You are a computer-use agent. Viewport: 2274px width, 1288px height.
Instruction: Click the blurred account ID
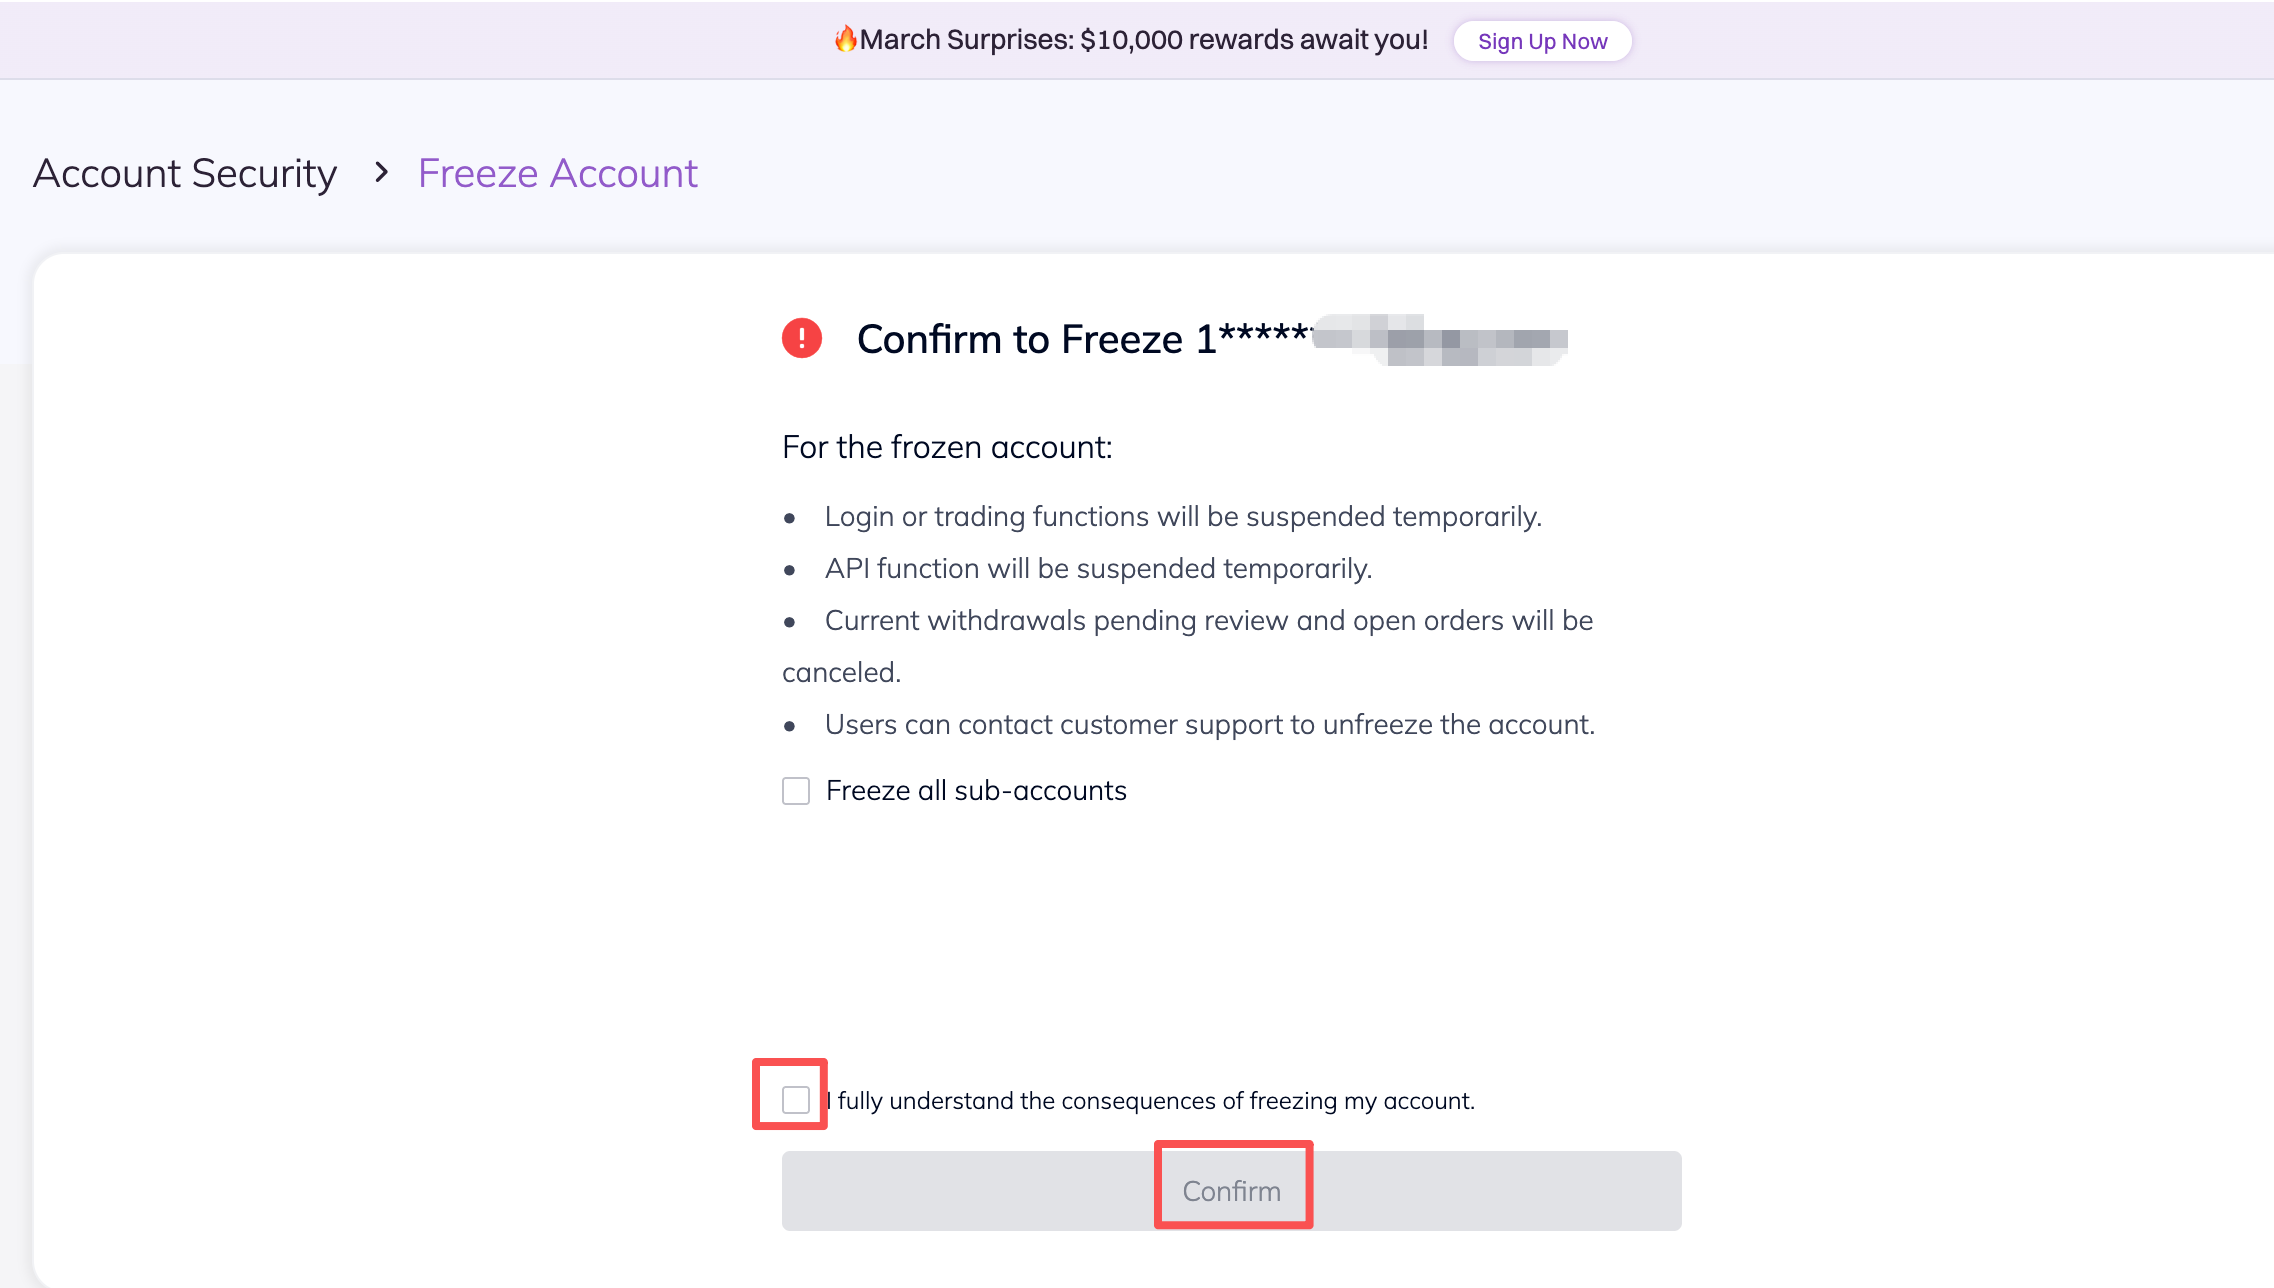(1440, 340)
